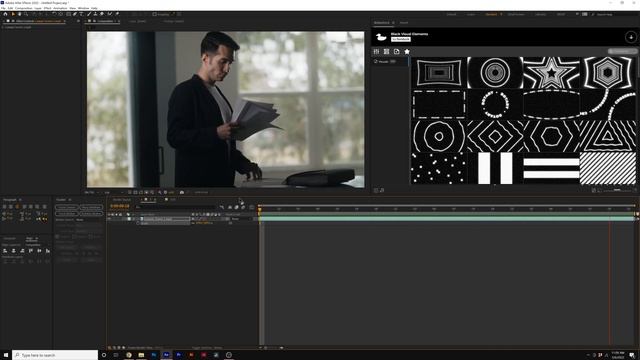640x360 pixels.
Task: Click the Track Motion button
Action: pos(67,213)
